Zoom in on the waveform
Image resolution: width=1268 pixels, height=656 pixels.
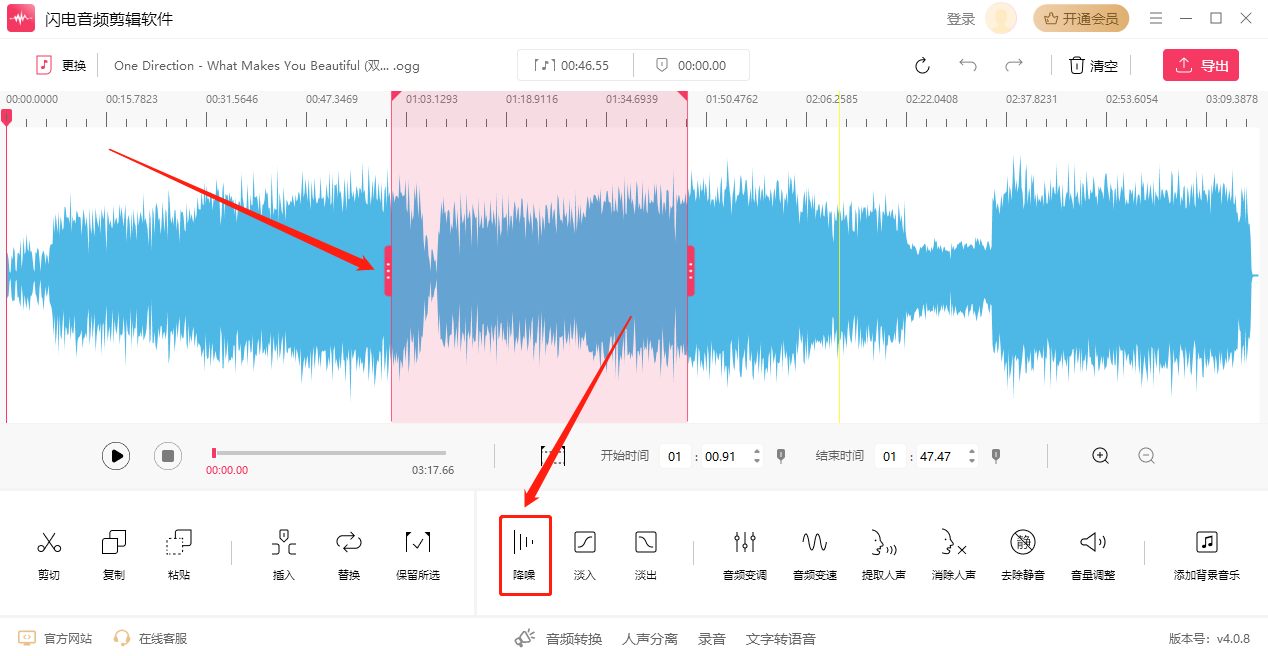point(1101,456)
